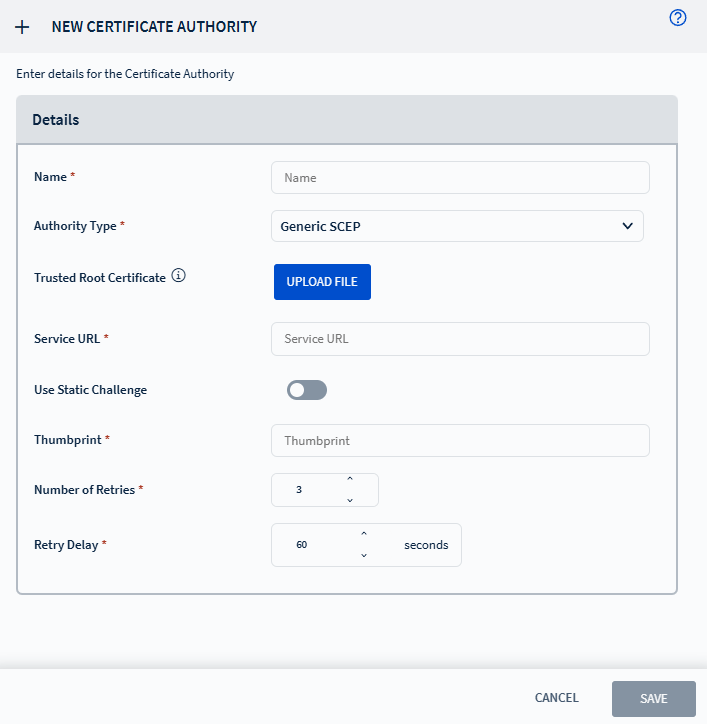The image size is (707, 724).
Task: Cancel the new certificate authority form
Action: [556, 698]
